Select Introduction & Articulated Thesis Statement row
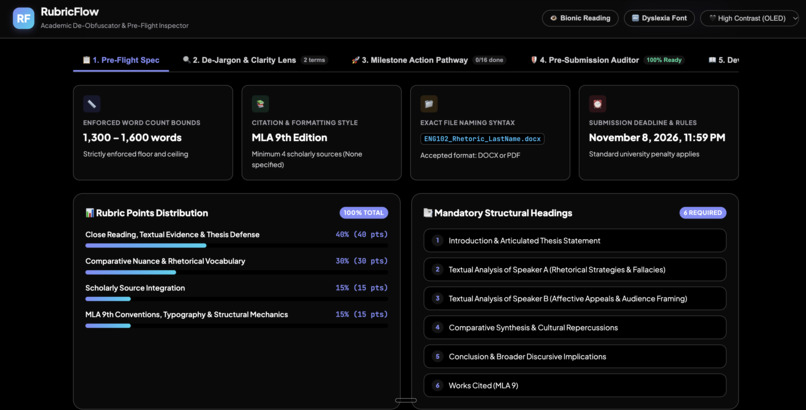The height and width of the screenshot is (410, 806). pyautogui.click(x=575, y=240)
